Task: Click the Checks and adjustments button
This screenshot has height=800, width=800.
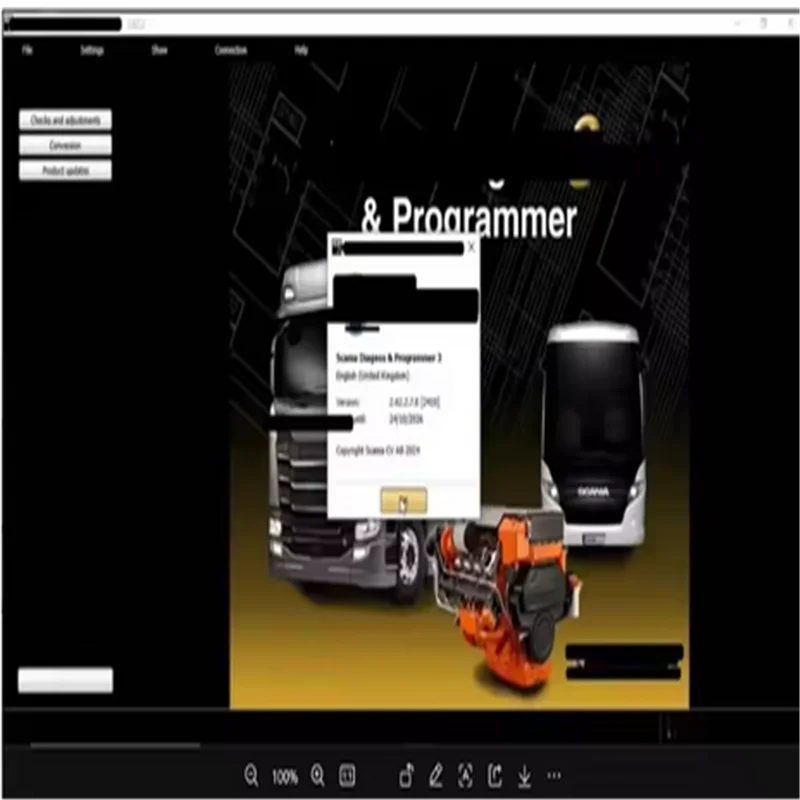Action: [x=65, y=120]
